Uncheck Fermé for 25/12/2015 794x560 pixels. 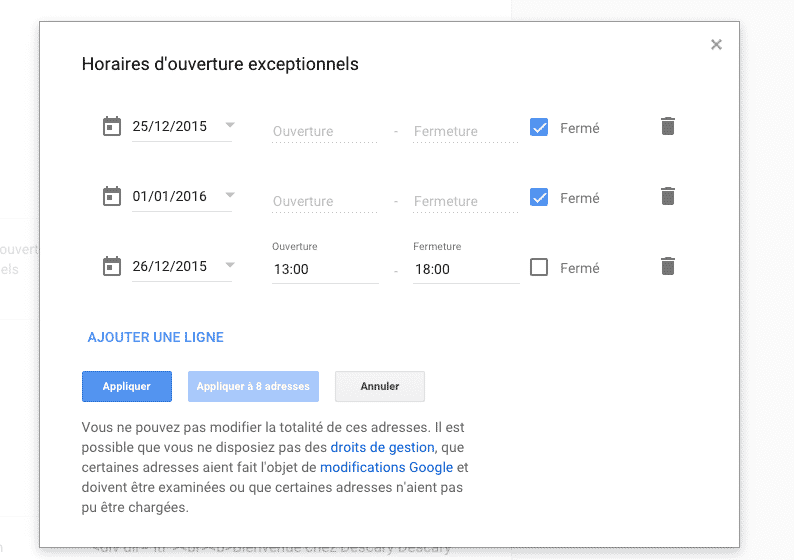click(x=539, y=128)
